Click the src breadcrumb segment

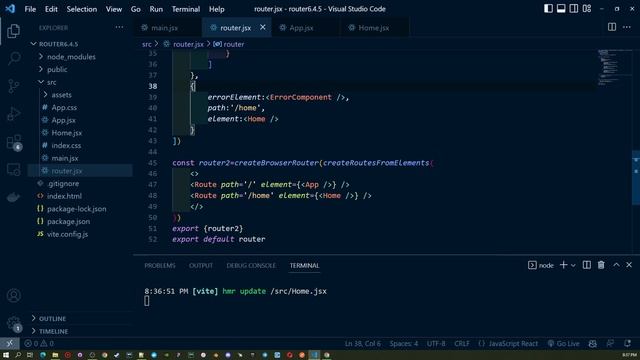pos(147,44)
